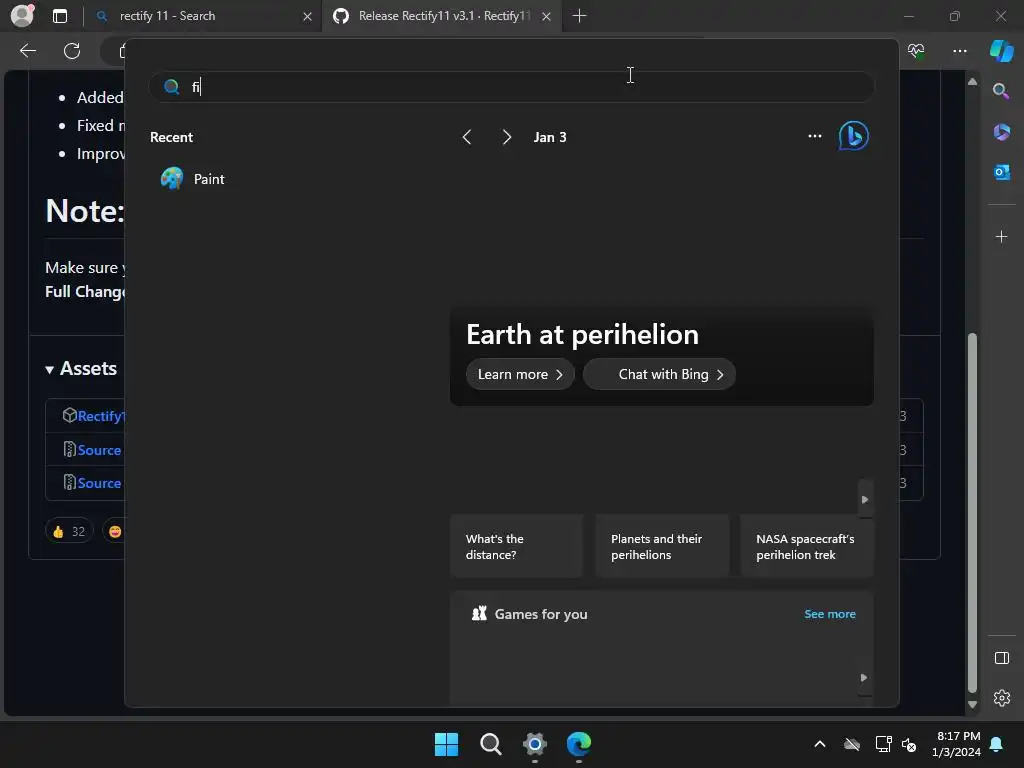1024x768 pixels.
Task: Toggle the Edge sidebar panel icon
Action: pyautogui.click(x=1001, y=658)
